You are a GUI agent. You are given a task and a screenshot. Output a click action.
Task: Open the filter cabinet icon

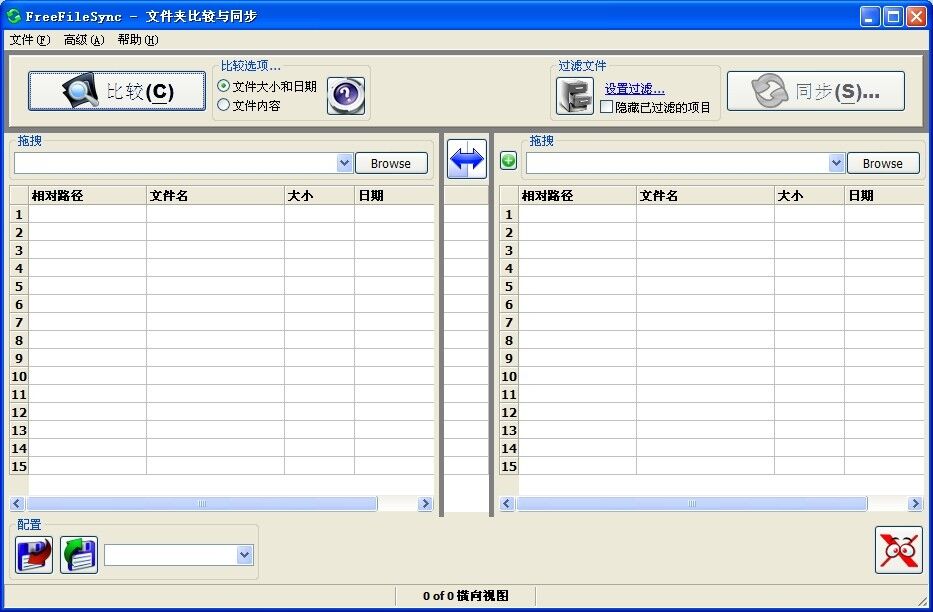(x=575, y=96)
